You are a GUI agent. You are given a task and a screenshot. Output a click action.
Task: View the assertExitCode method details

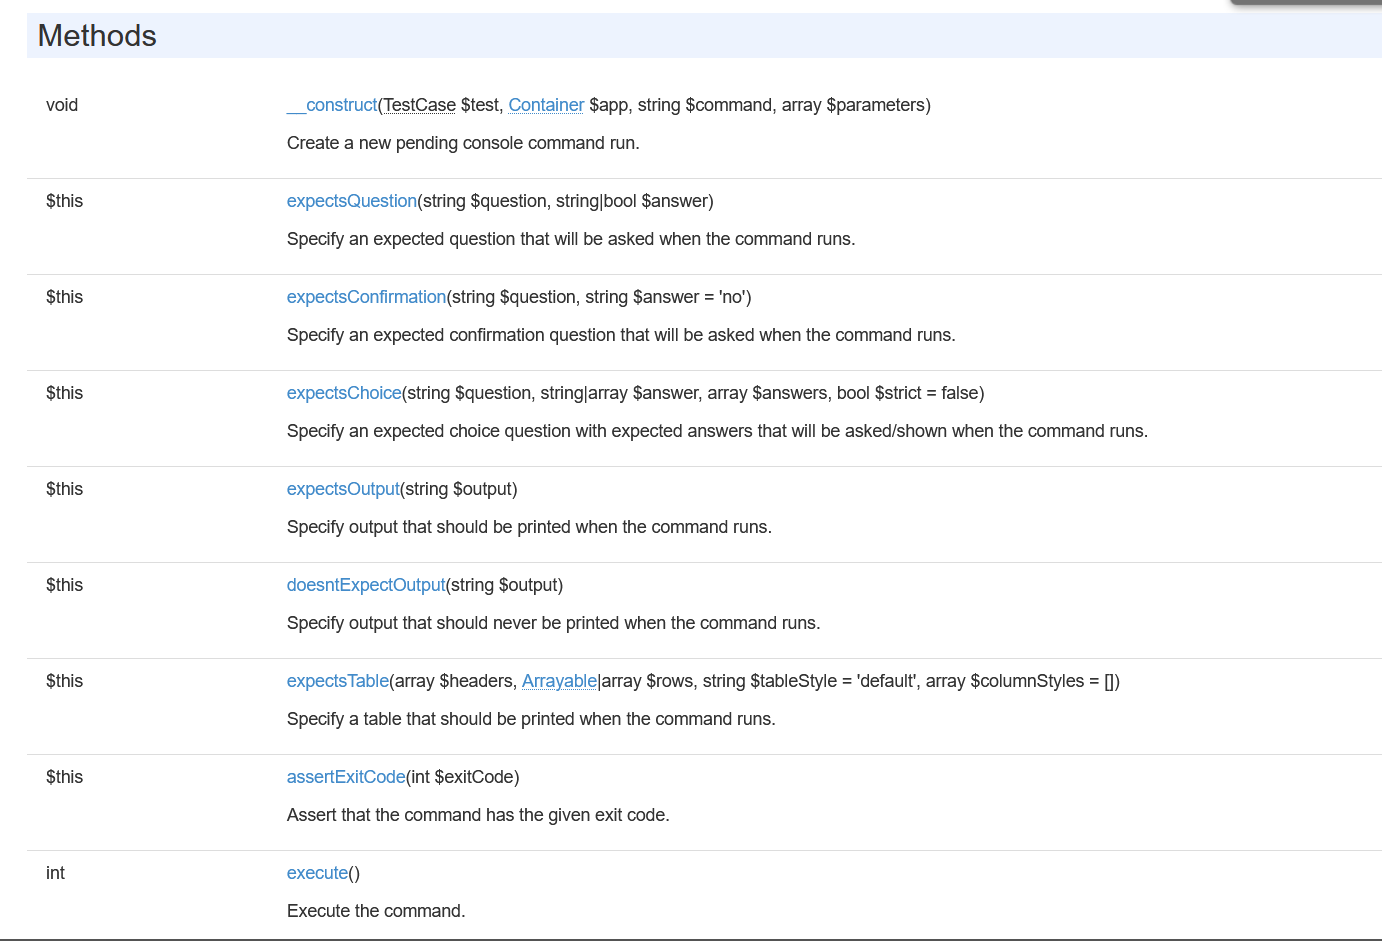click(x=346, y=777)
